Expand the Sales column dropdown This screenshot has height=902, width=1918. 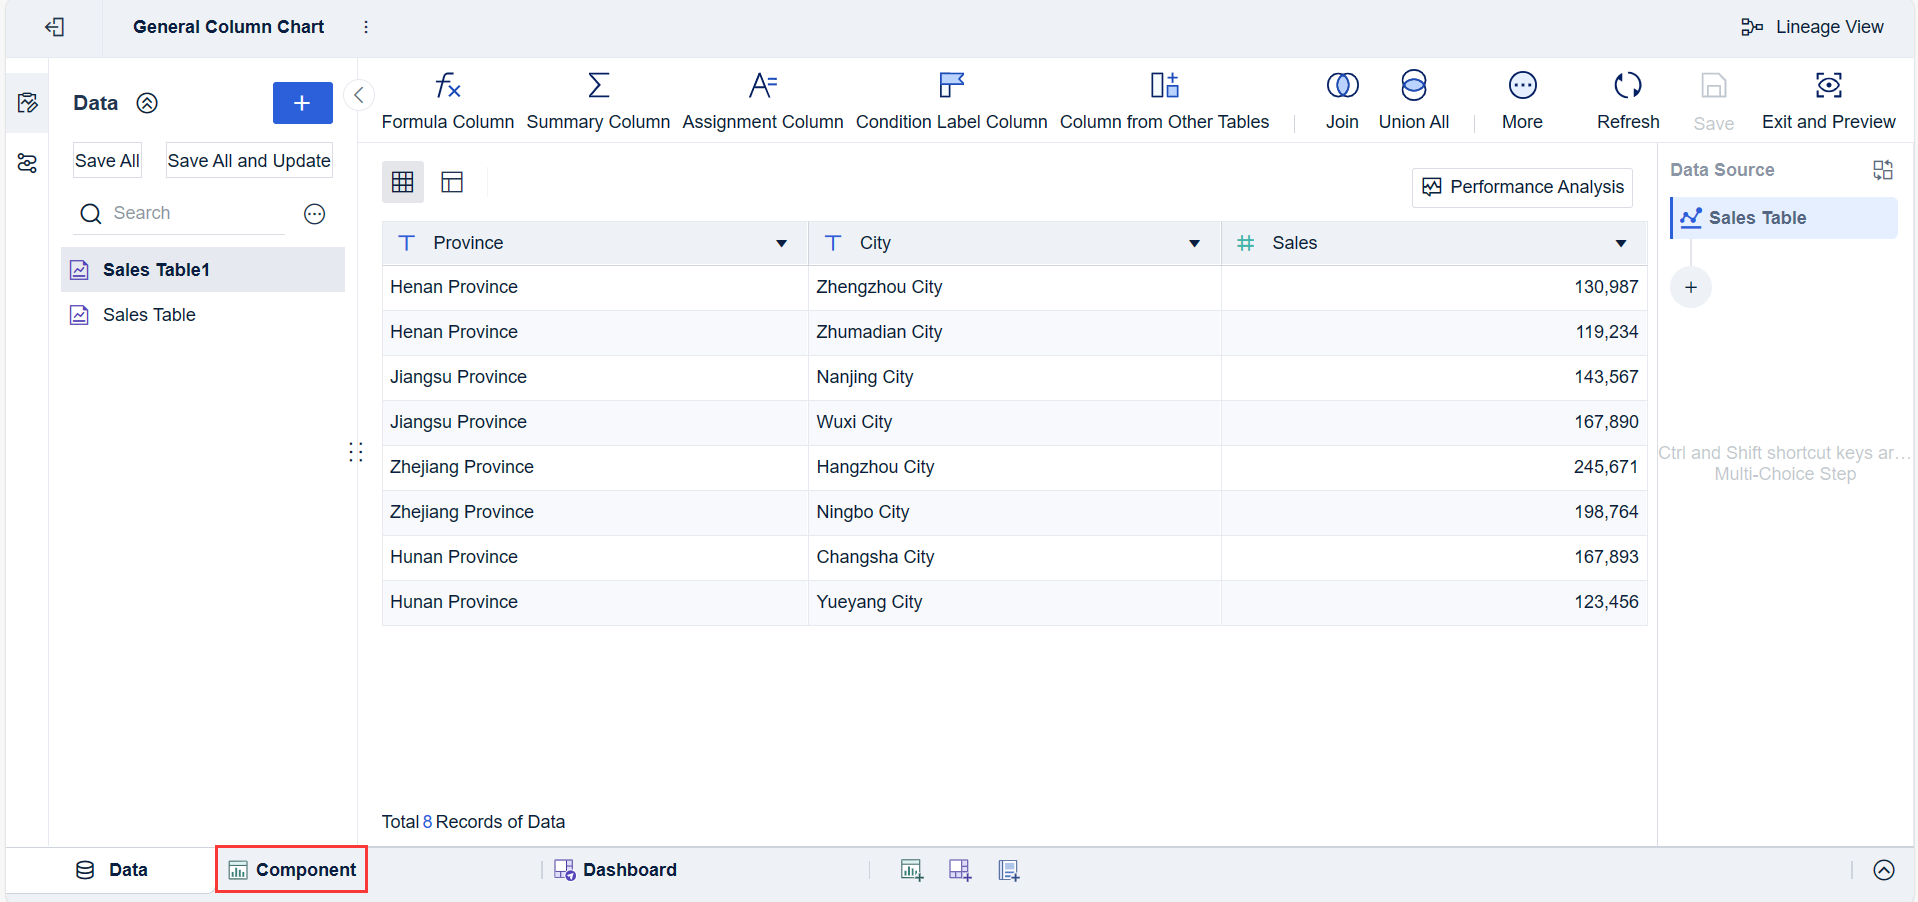click(x=1620, y=243)
